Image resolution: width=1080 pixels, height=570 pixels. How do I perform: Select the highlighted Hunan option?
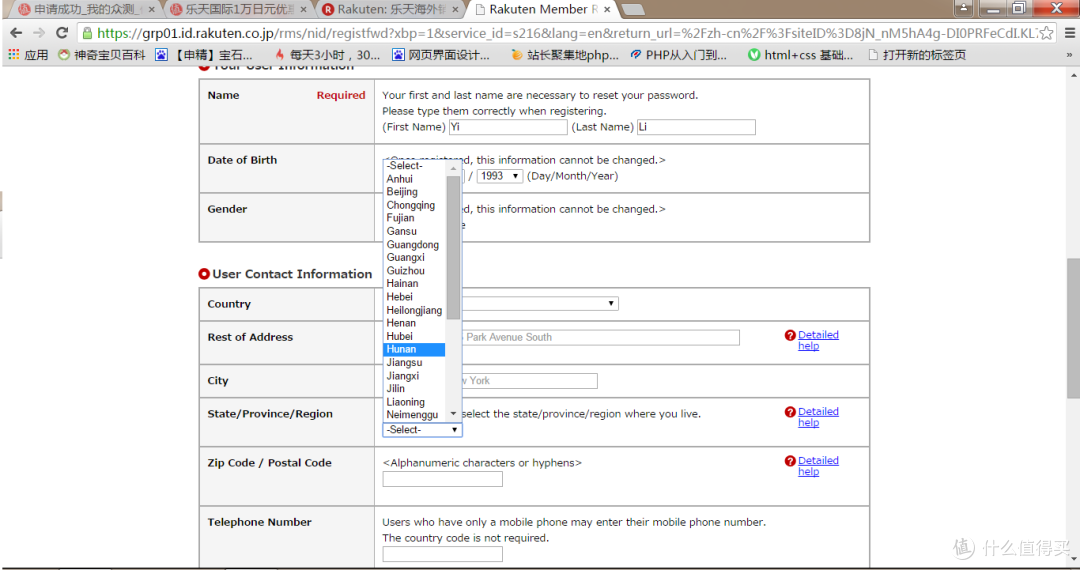pyautogui.click(x=414, y=350)
